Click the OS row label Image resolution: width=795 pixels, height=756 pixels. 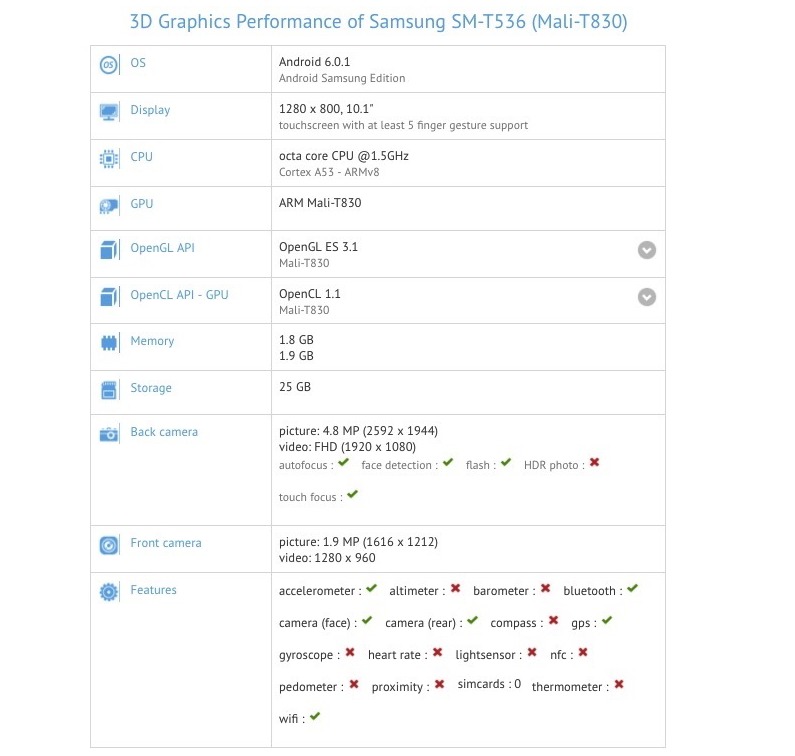coord(138,63)
